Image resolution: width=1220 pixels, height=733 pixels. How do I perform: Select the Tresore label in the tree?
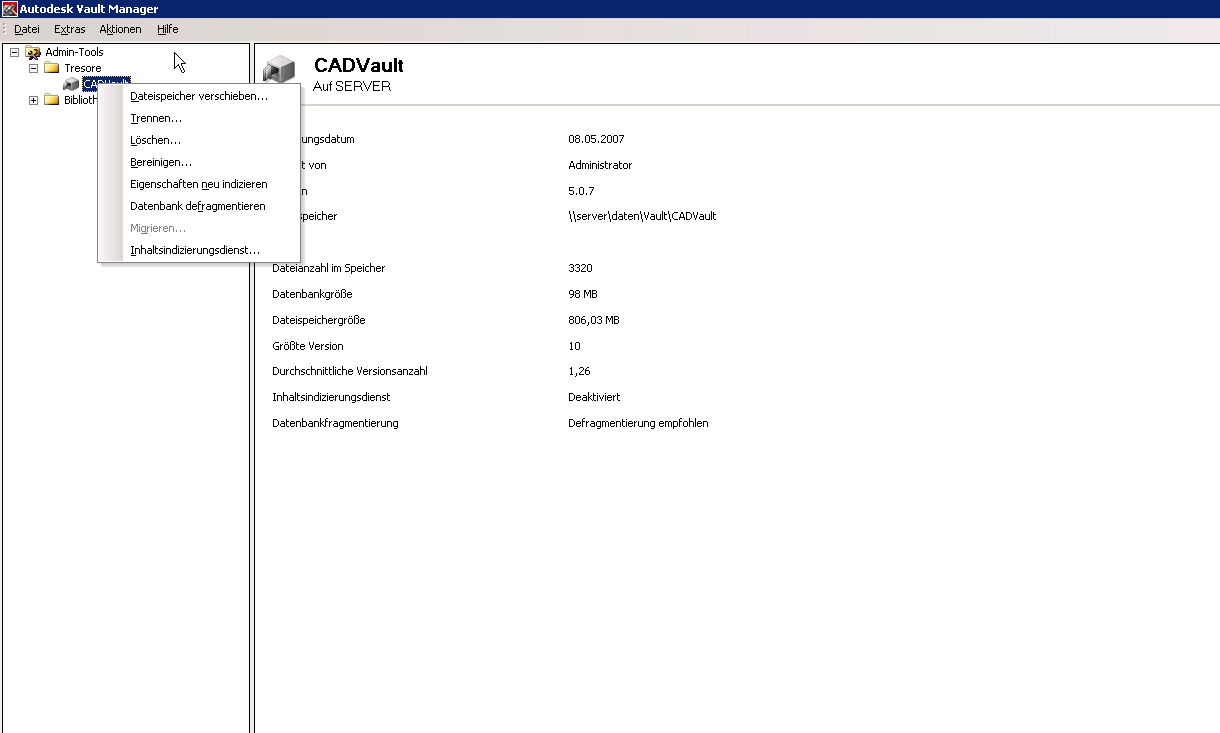point(83,68)
